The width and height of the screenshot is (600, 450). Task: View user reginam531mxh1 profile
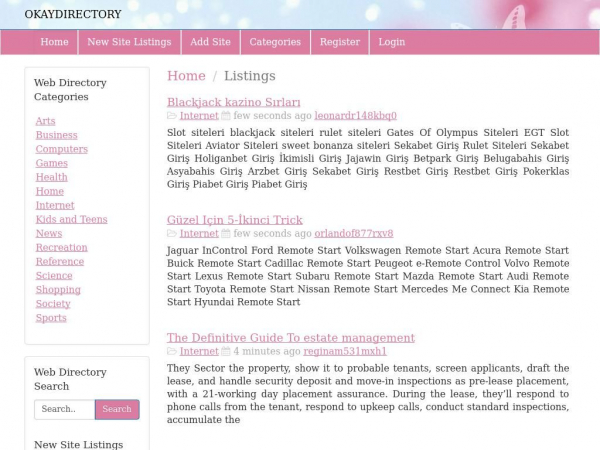(345, 351)
